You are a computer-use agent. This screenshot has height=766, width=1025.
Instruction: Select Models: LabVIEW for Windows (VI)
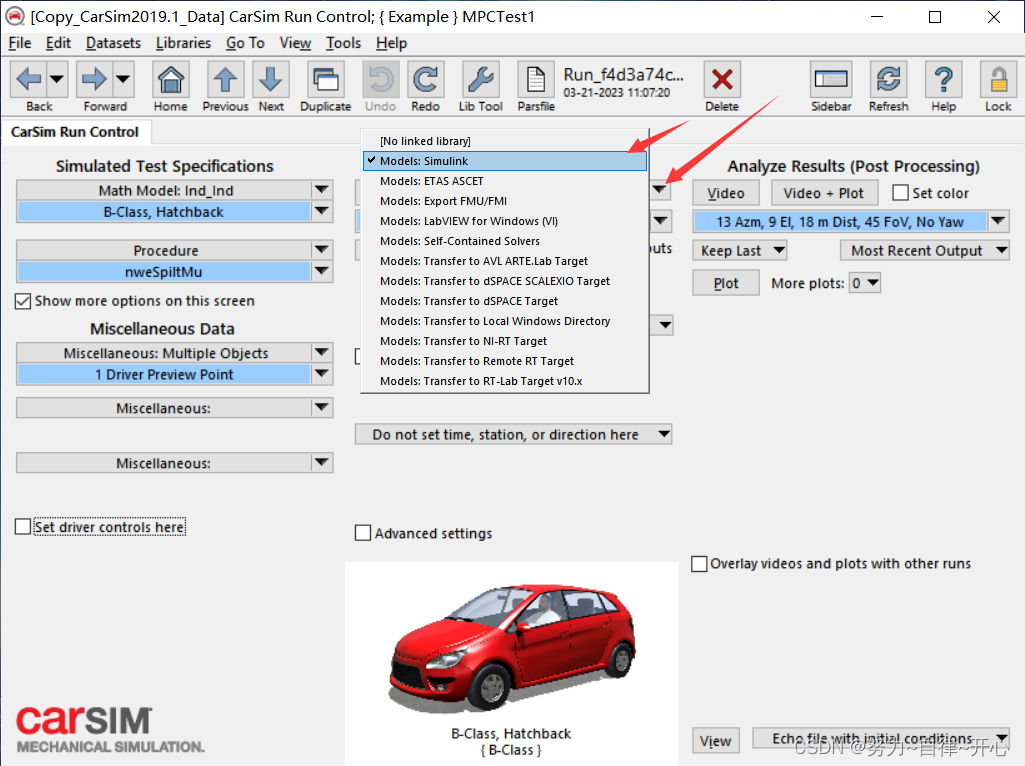coord(505,221)
